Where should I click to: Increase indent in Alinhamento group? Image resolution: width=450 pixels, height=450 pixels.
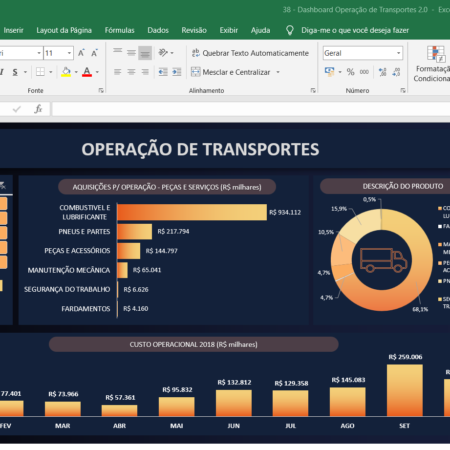tap(177, 72)
